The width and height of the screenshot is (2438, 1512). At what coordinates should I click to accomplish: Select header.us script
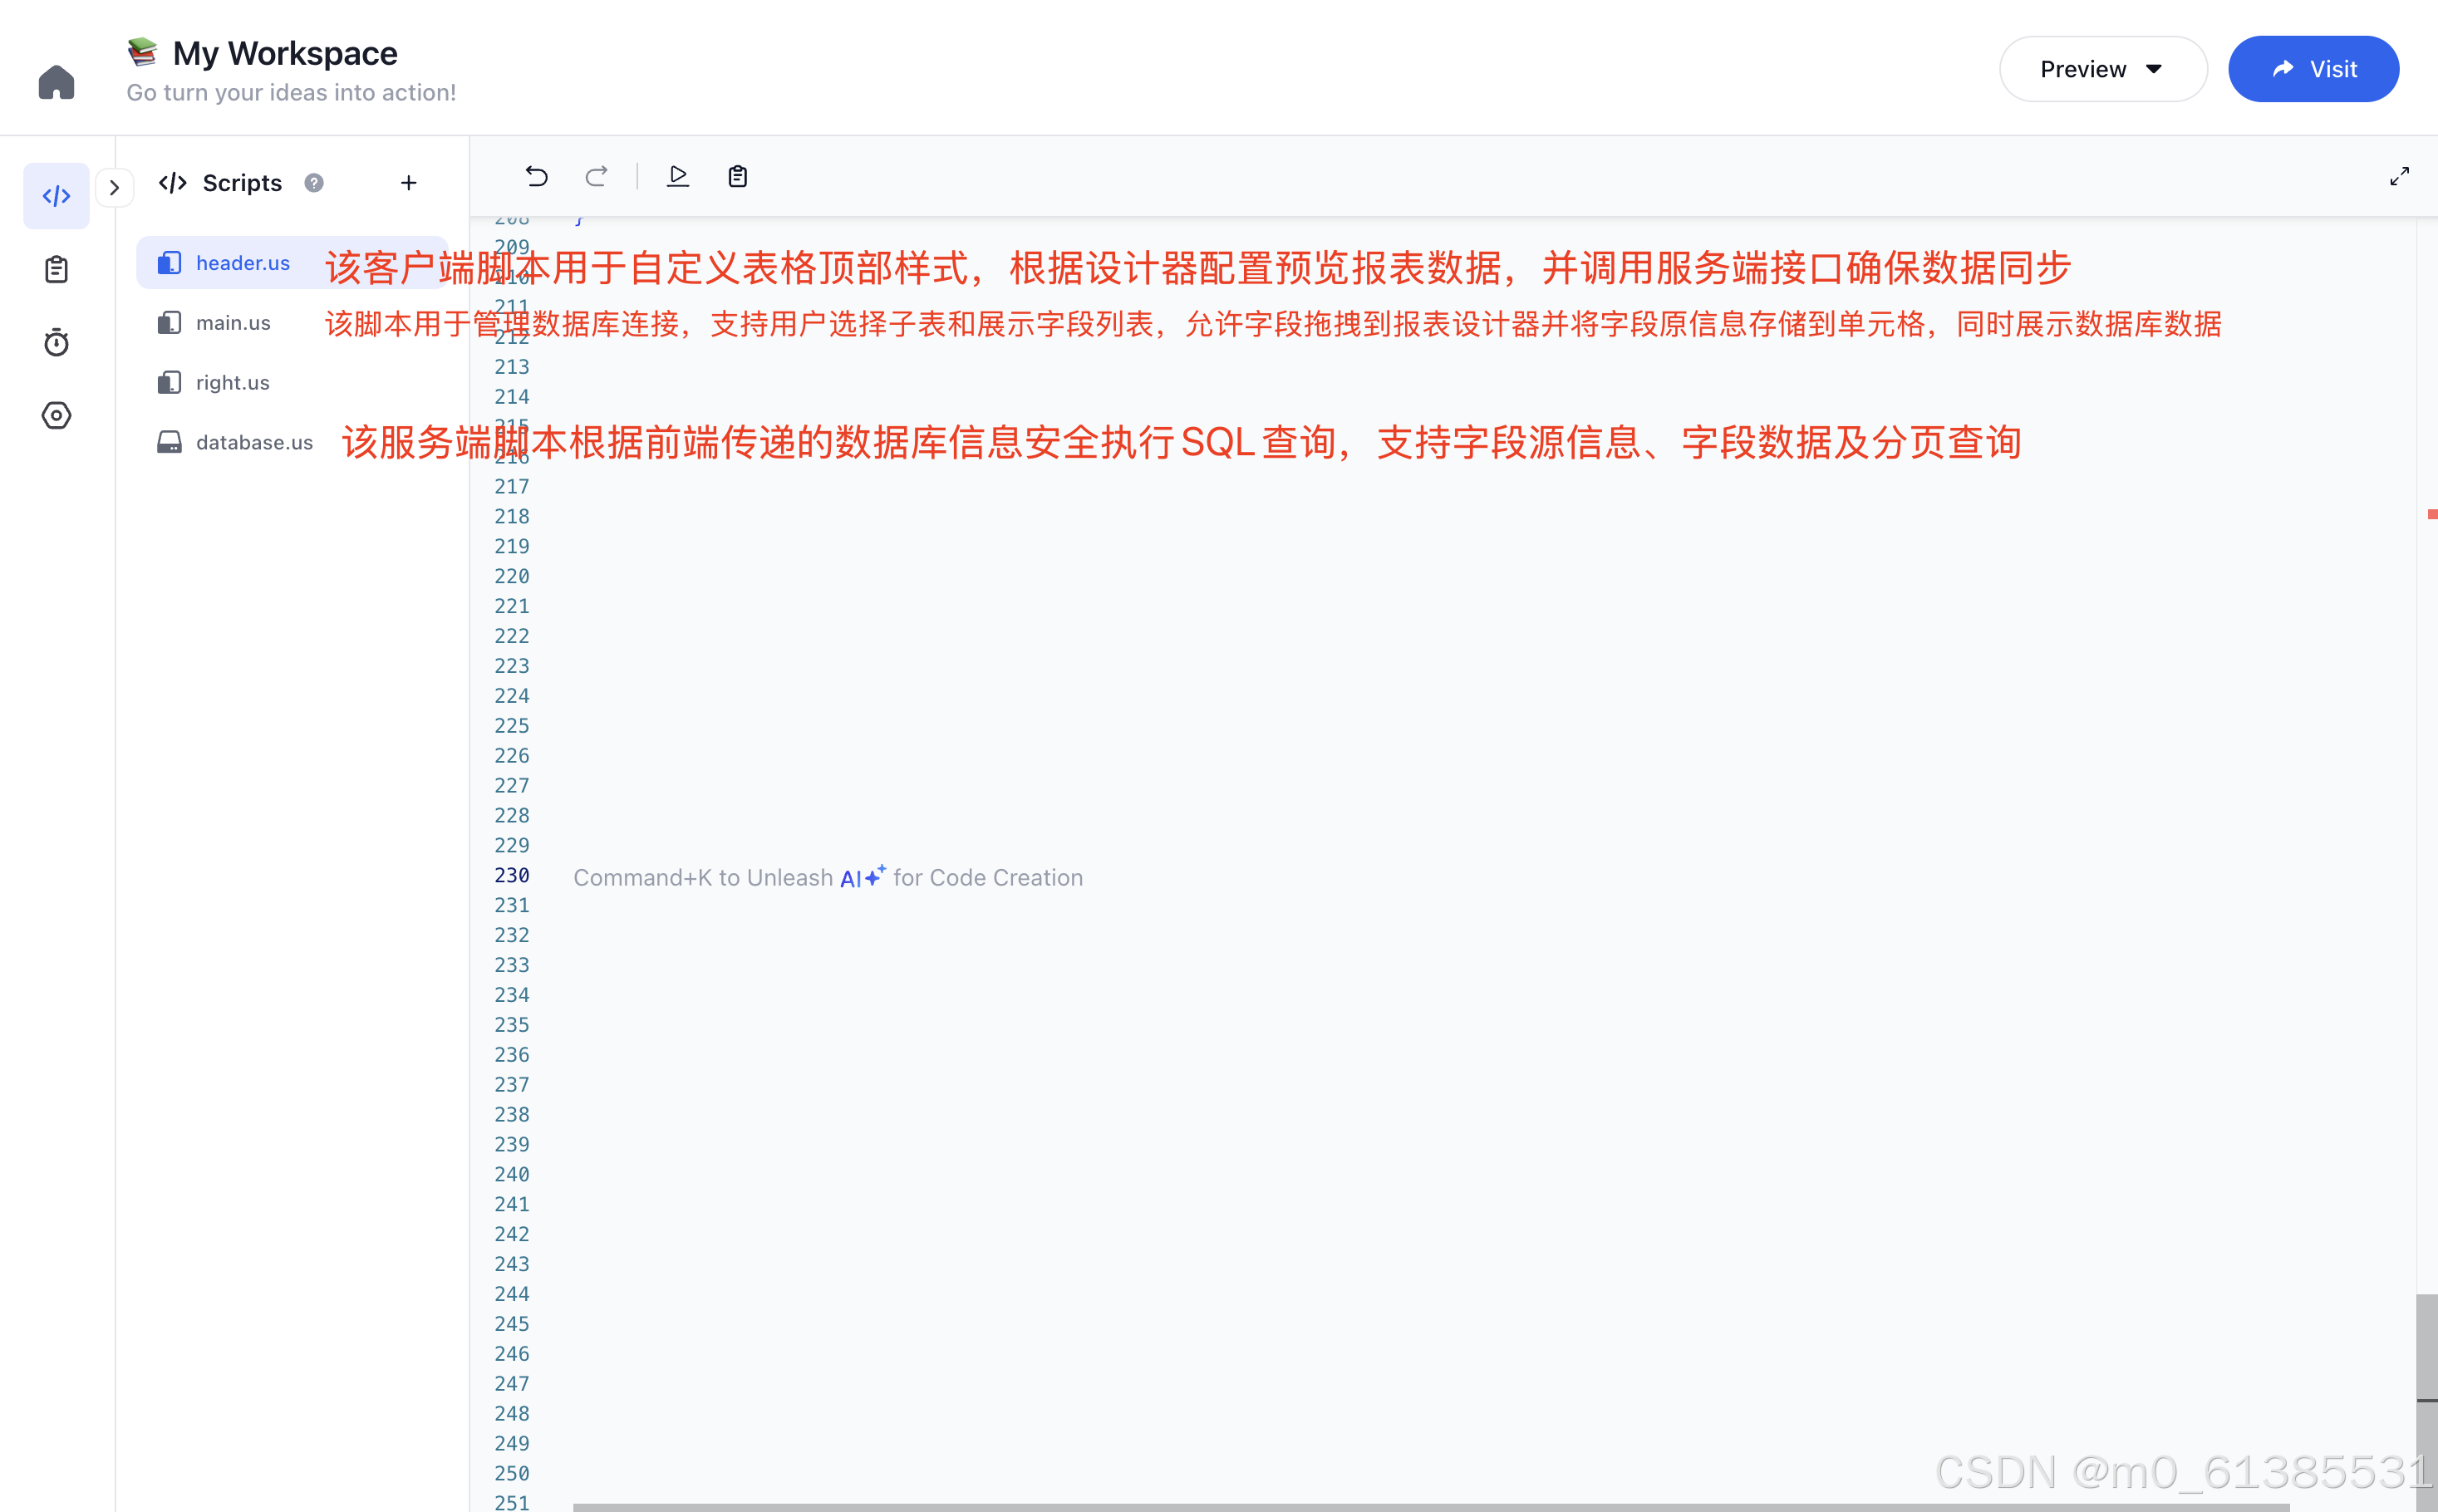[x=242, y=263]
